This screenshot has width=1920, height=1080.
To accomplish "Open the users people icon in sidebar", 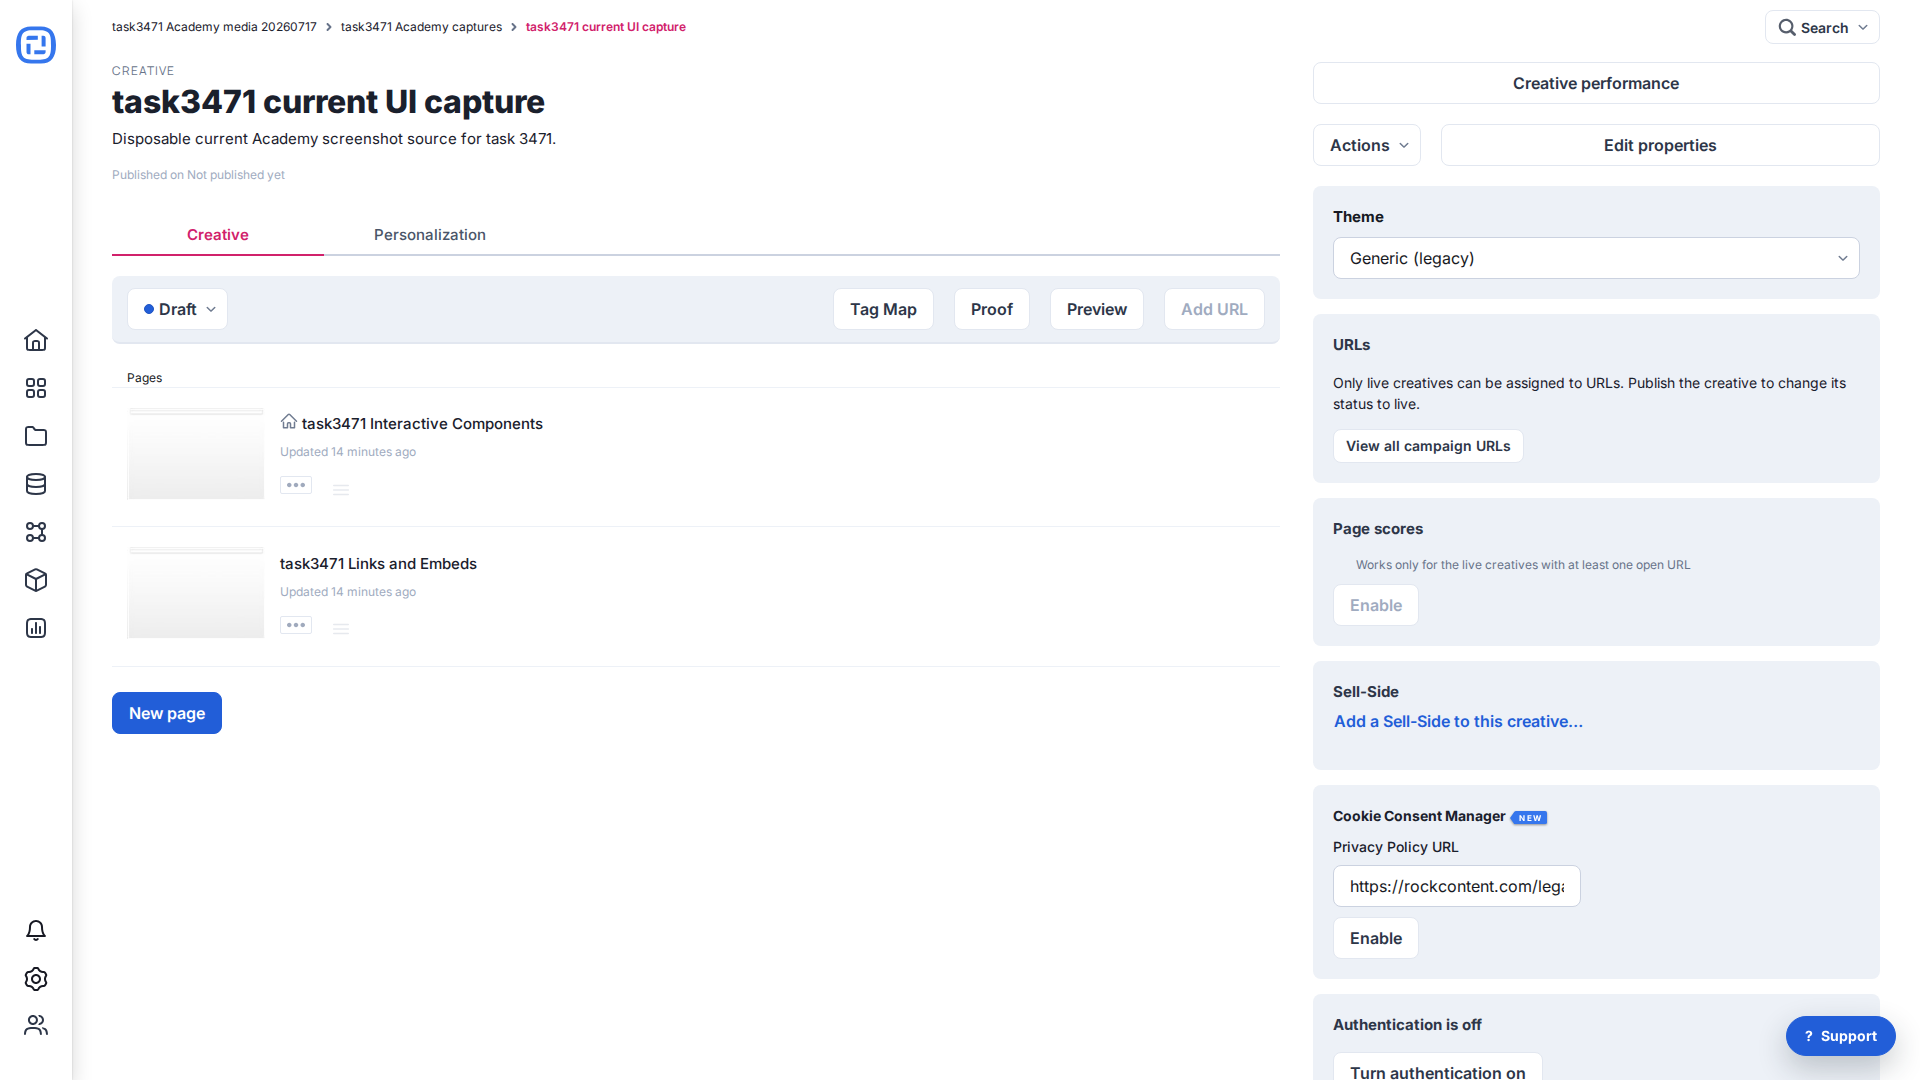I will point(36,1025).
